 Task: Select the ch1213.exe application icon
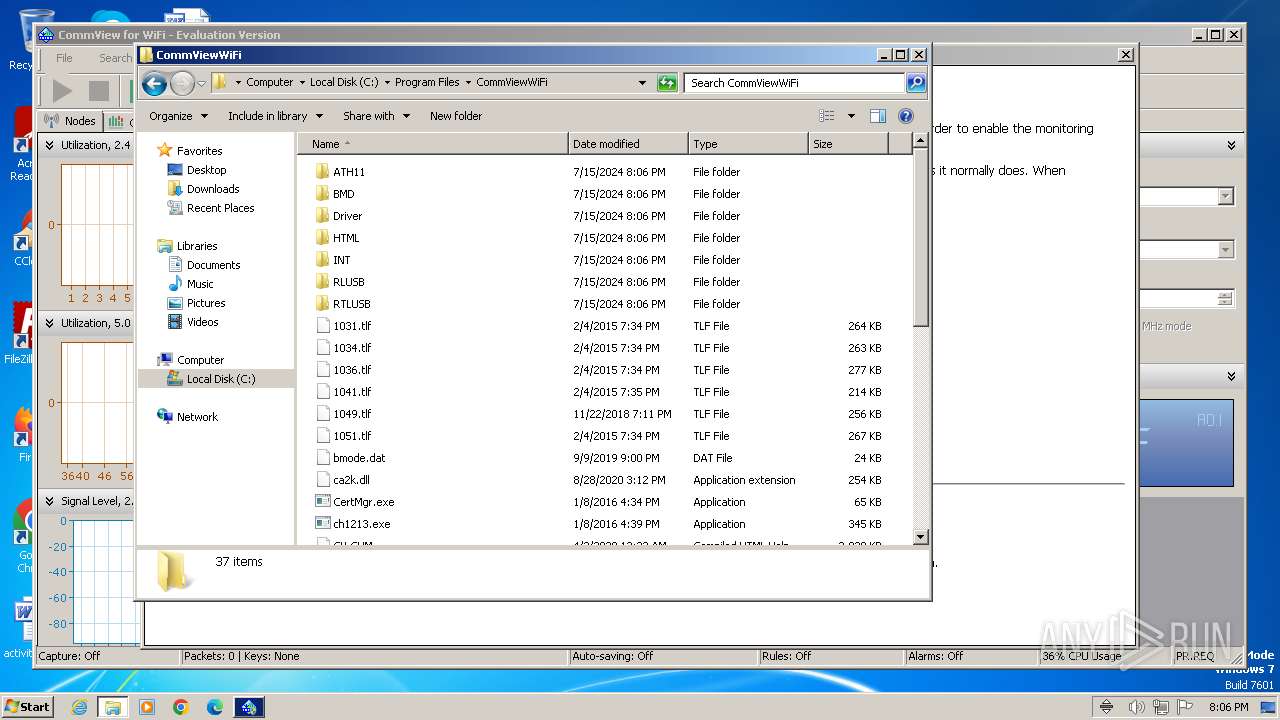pos(322,524)
